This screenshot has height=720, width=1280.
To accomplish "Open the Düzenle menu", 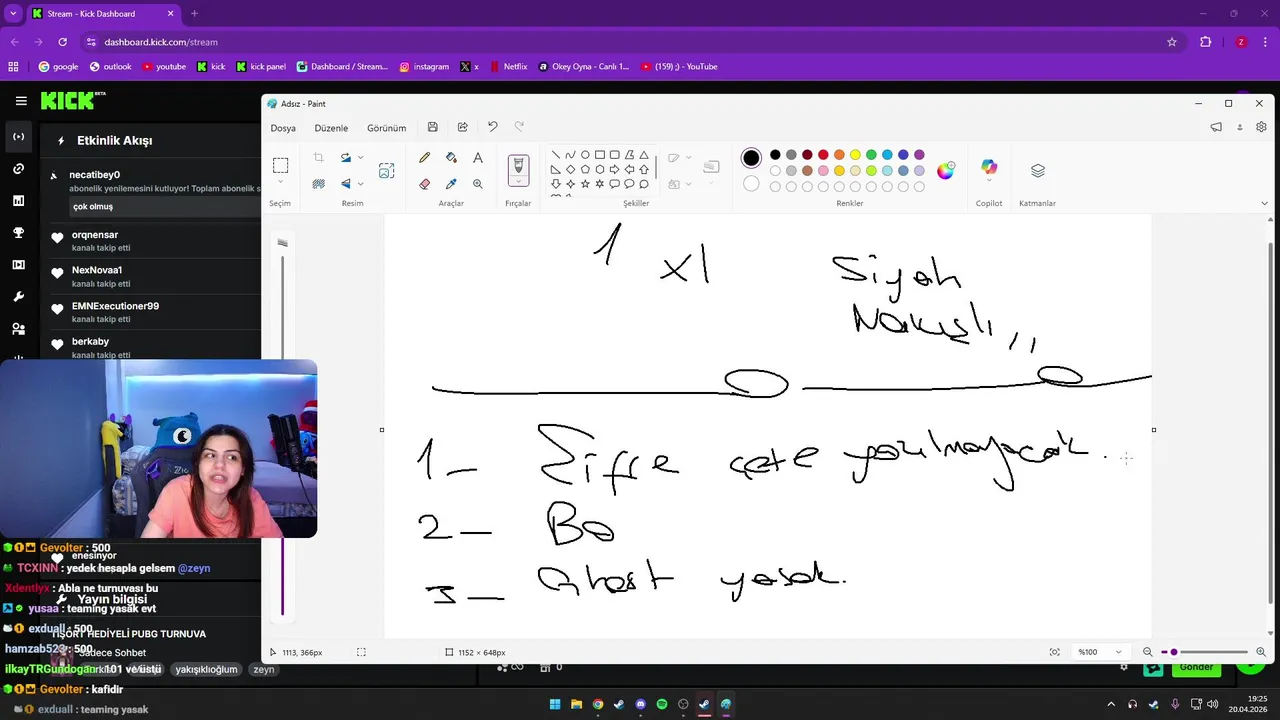I will tap(331, 128).
